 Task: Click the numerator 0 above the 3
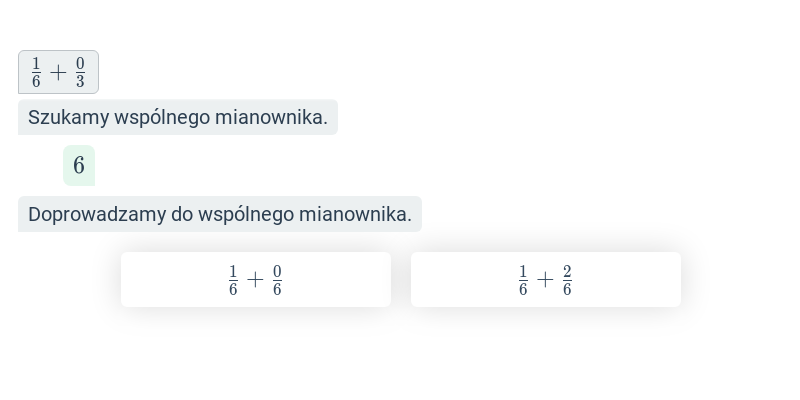80,63
